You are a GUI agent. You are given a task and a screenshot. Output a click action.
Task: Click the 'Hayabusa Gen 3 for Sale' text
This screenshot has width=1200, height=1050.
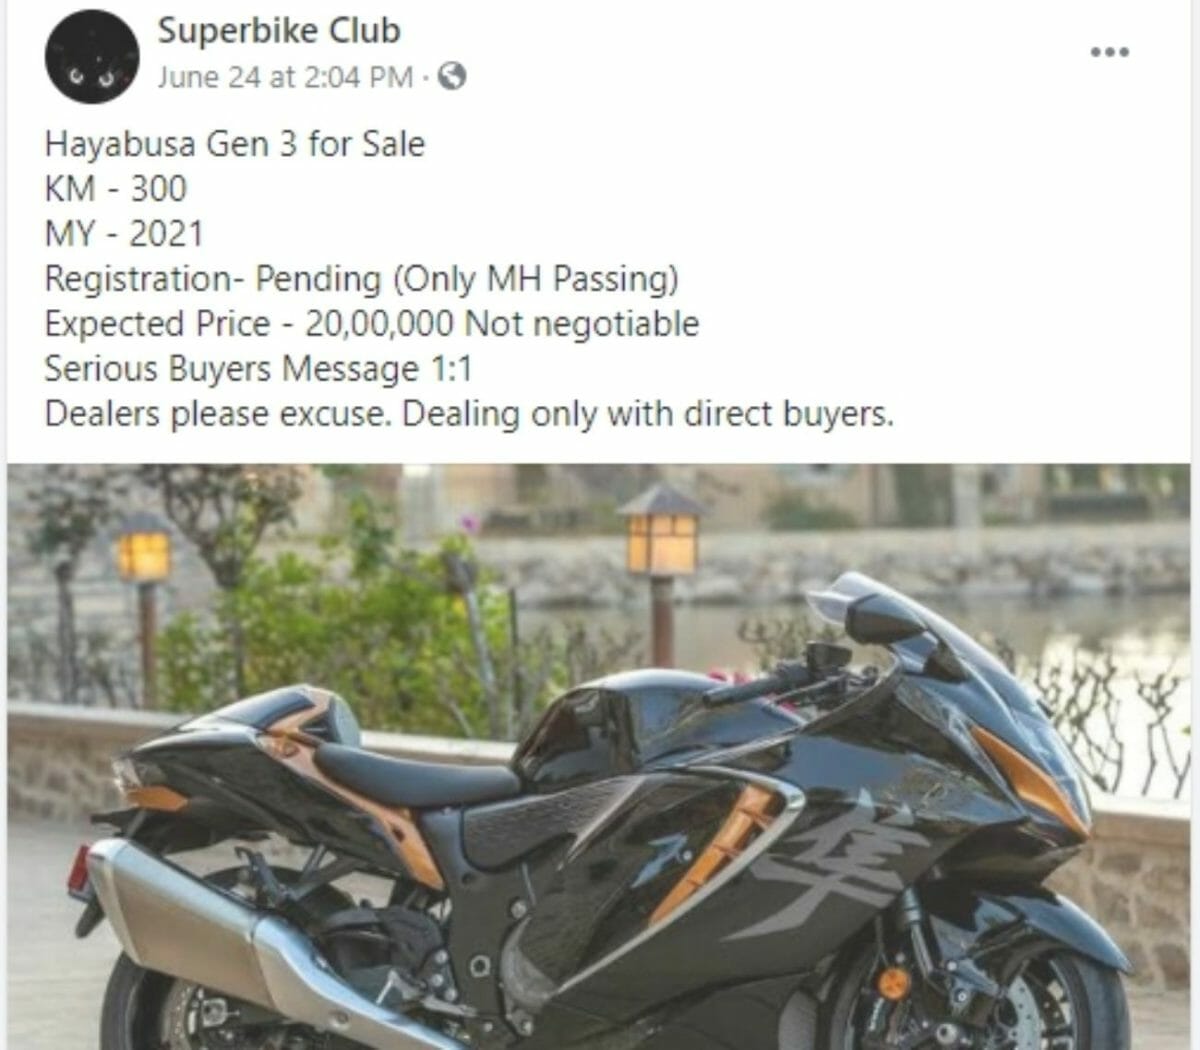pos(235,144)
